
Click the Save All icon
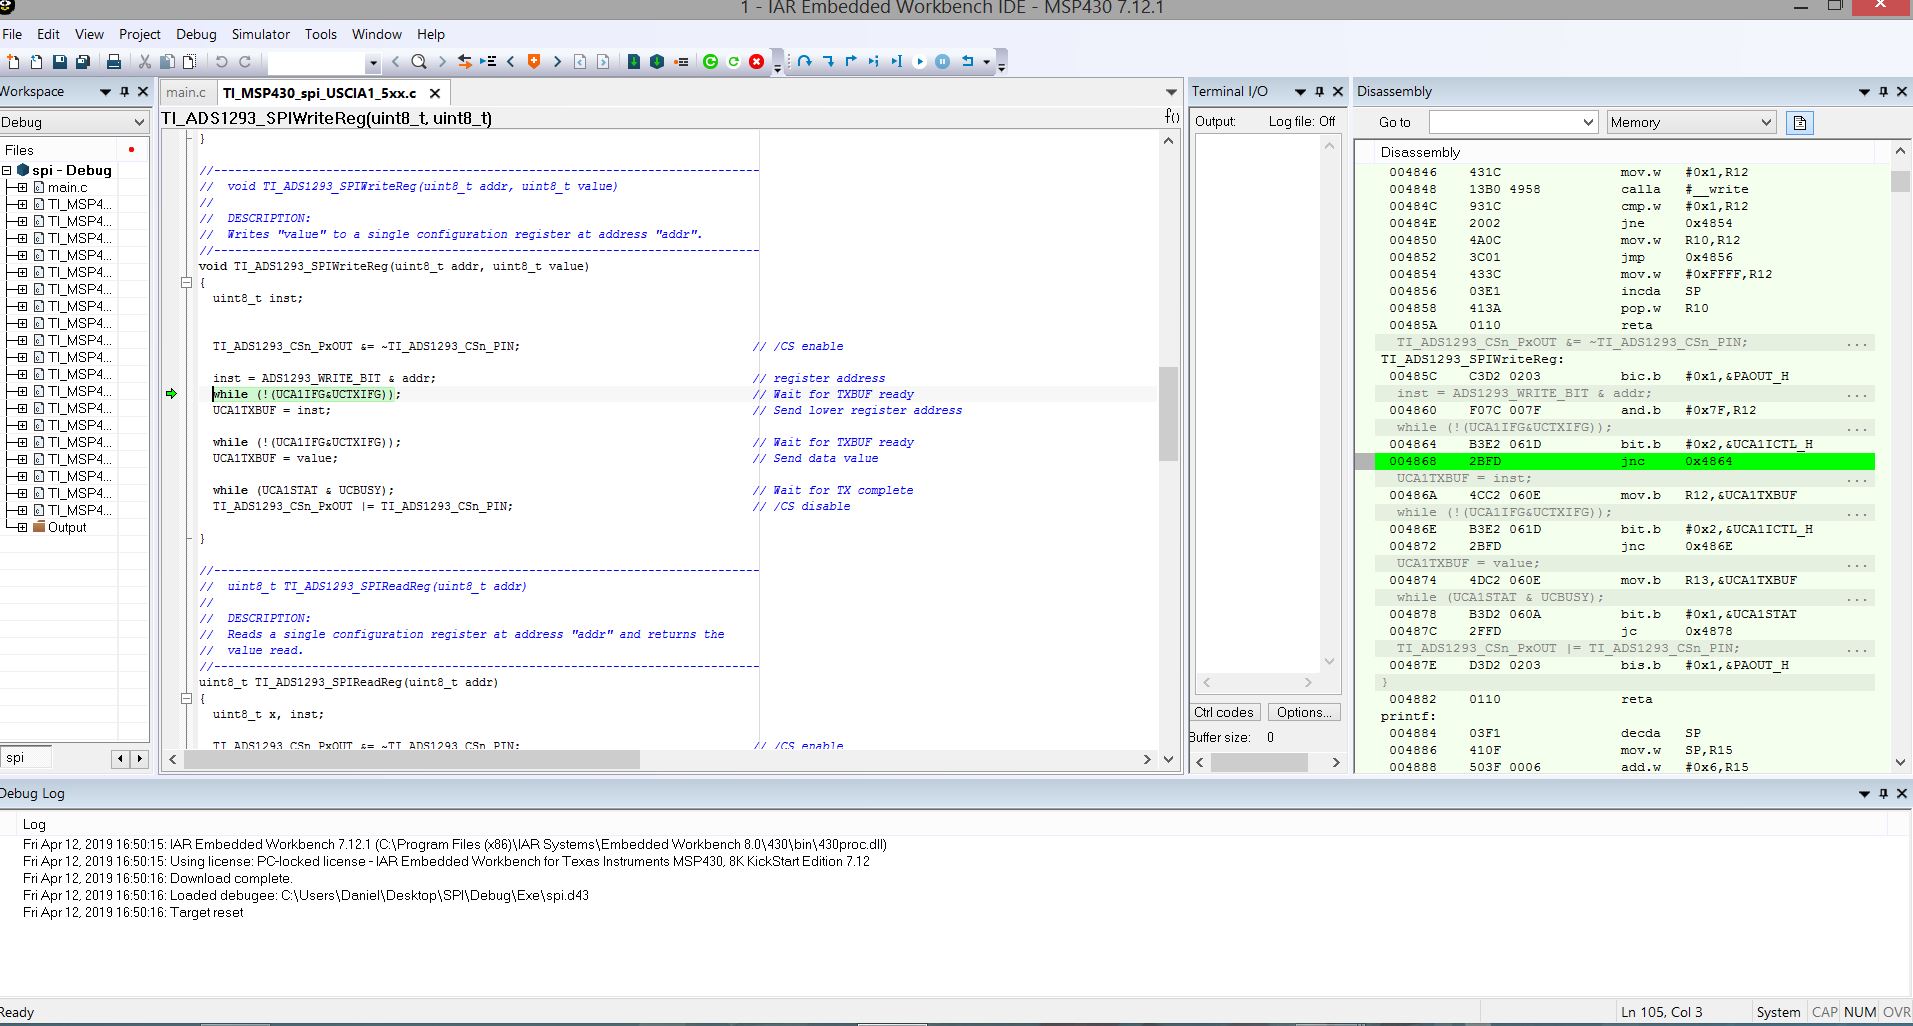click(83, 62)
